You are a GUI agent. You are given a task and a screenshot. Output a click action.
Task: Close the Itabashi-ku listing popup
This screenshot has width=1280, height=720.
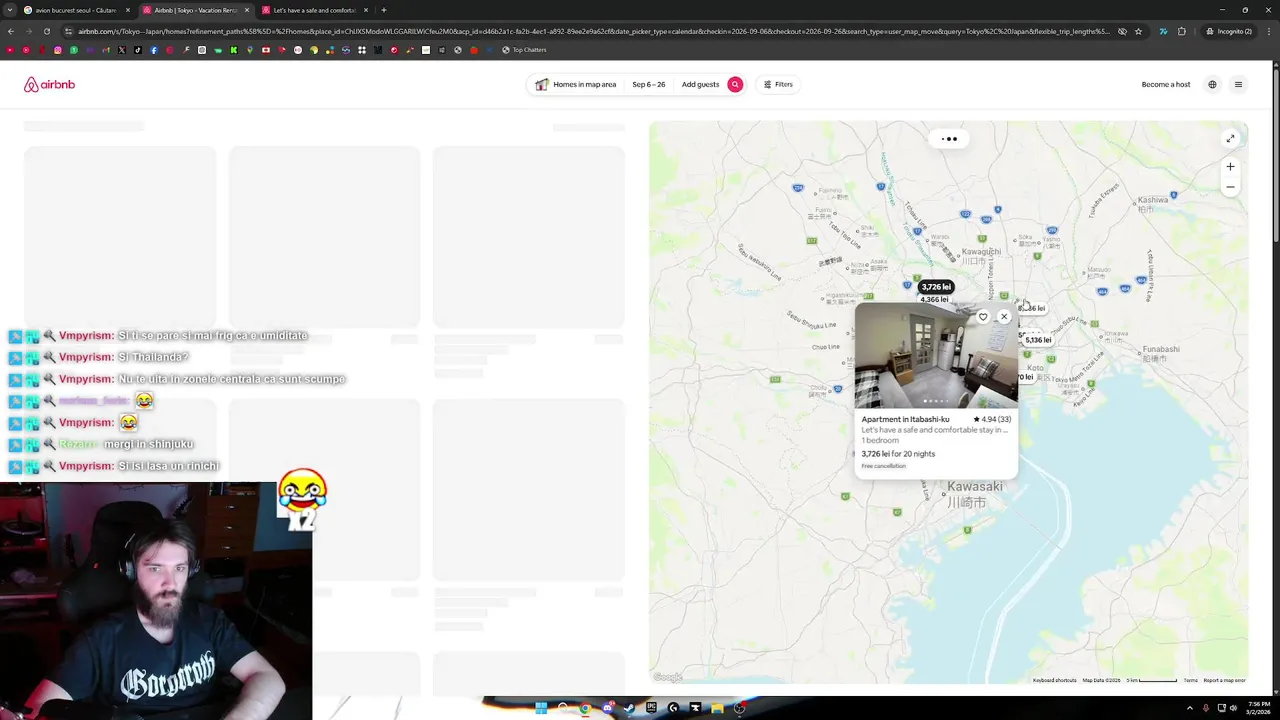point(1004,317)
